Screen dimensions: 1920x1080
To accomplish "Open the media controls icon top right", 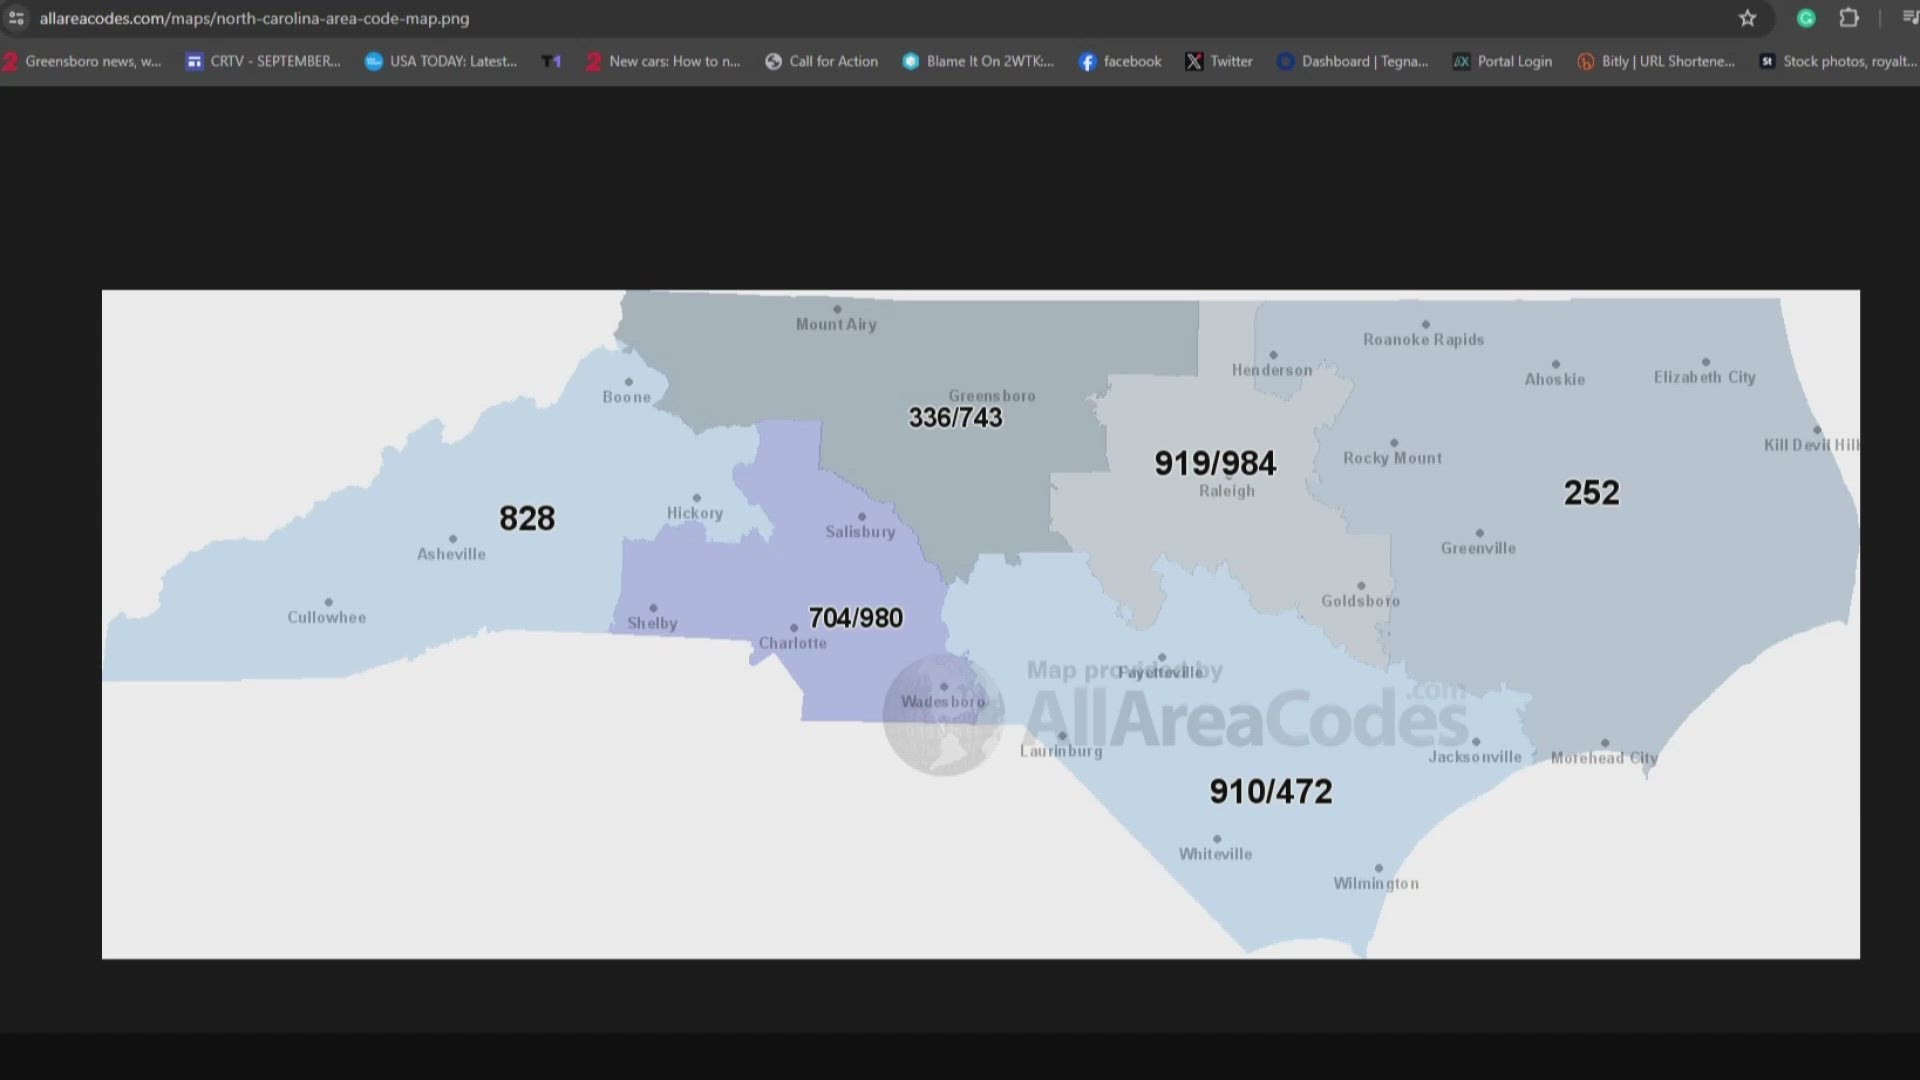I will click(1908, 18).
